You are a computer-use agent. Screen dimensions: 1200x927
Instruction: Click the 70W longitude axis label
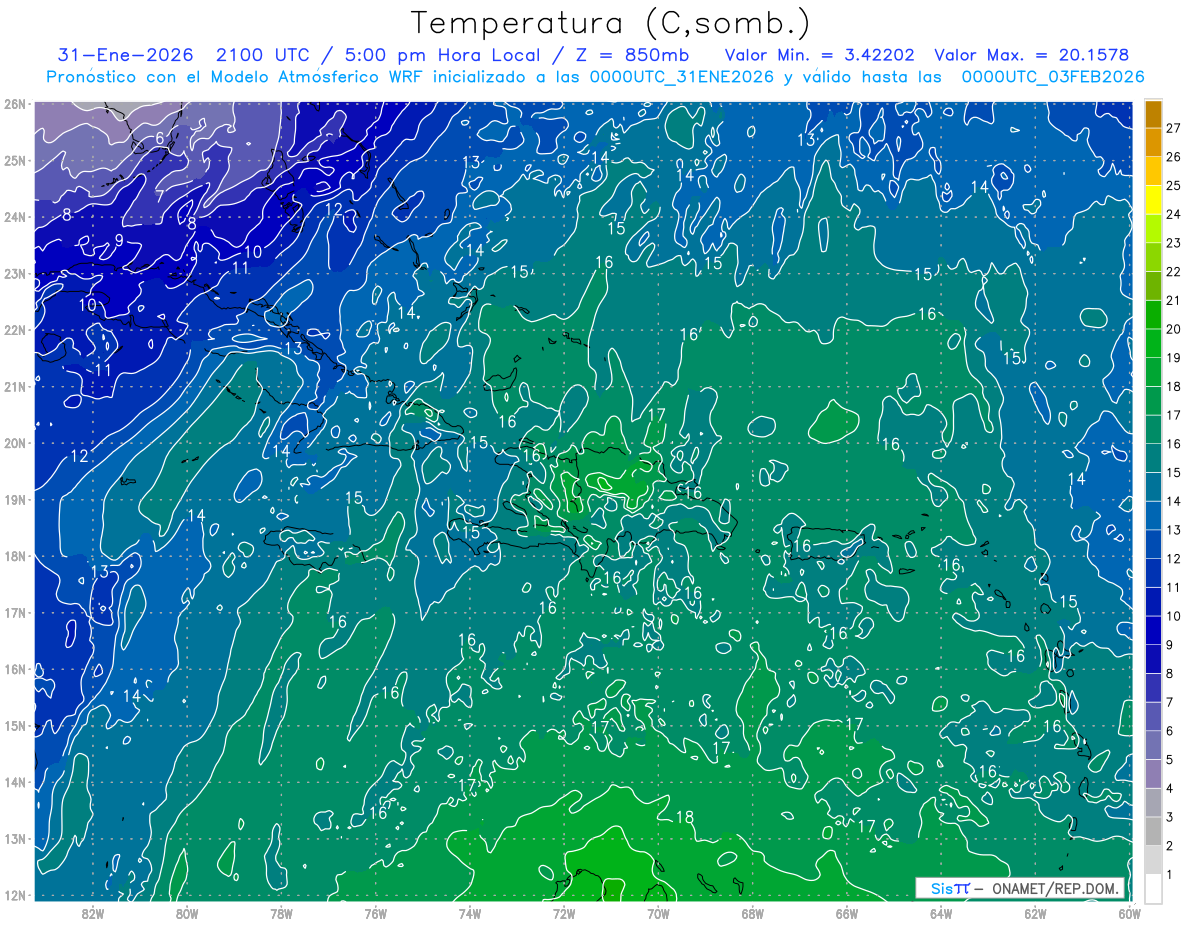(658, 913)
